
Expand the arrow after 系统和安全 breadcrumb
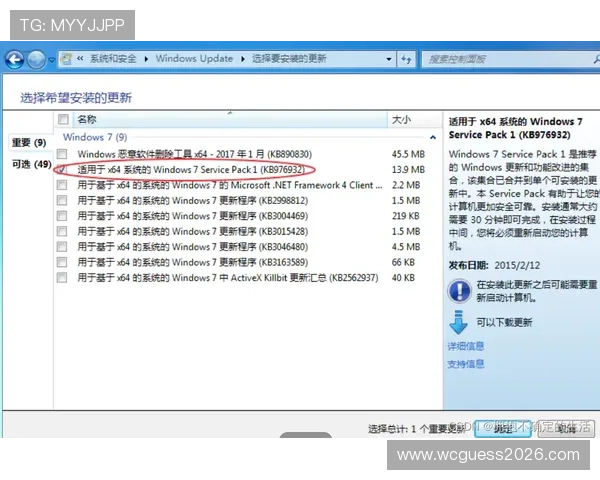146,59
